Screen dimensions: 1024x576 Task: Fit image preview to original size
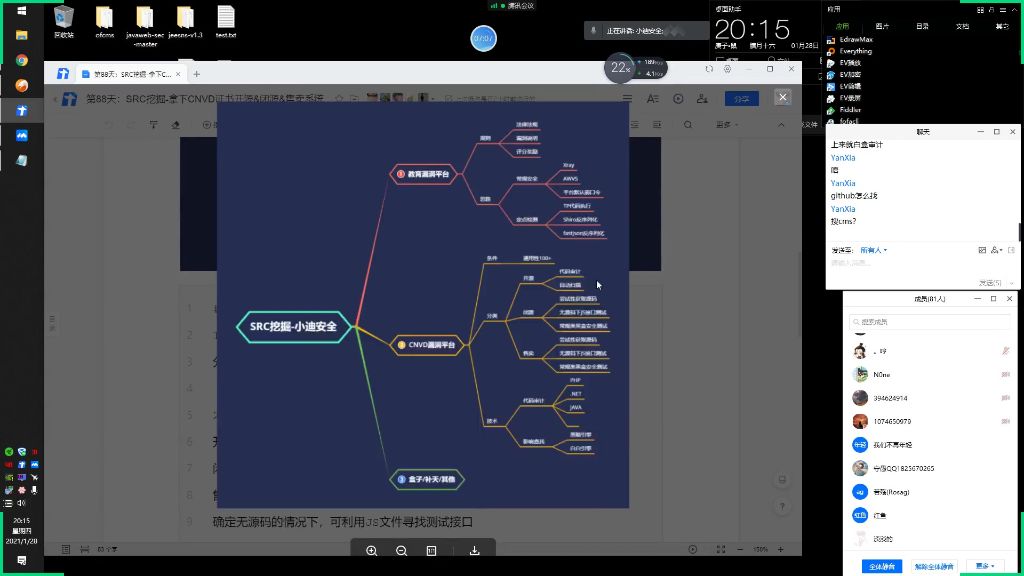432,551
